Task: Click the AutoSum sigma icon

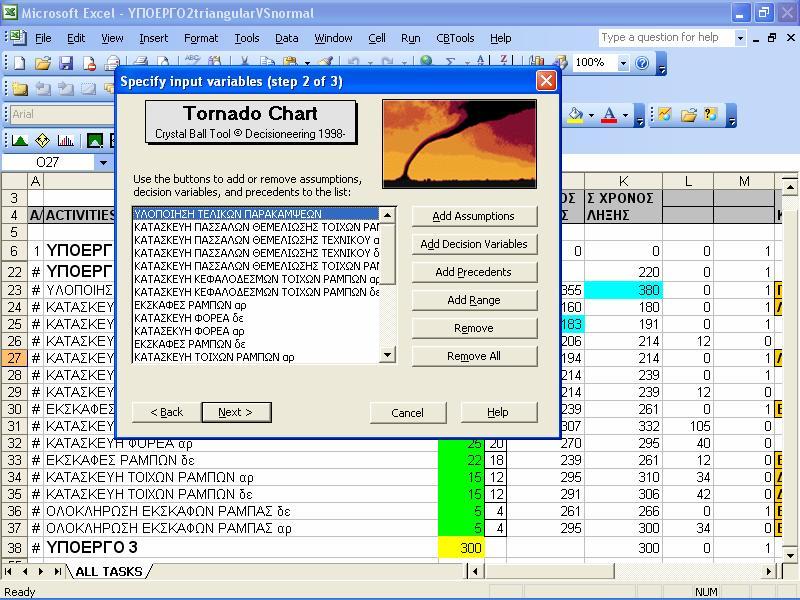Action: click(450, 61)
